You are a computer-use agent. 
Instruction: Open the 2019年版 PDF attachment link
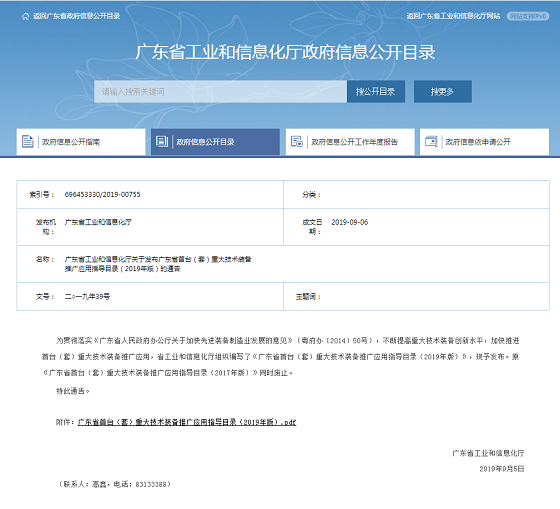[187, 422]
